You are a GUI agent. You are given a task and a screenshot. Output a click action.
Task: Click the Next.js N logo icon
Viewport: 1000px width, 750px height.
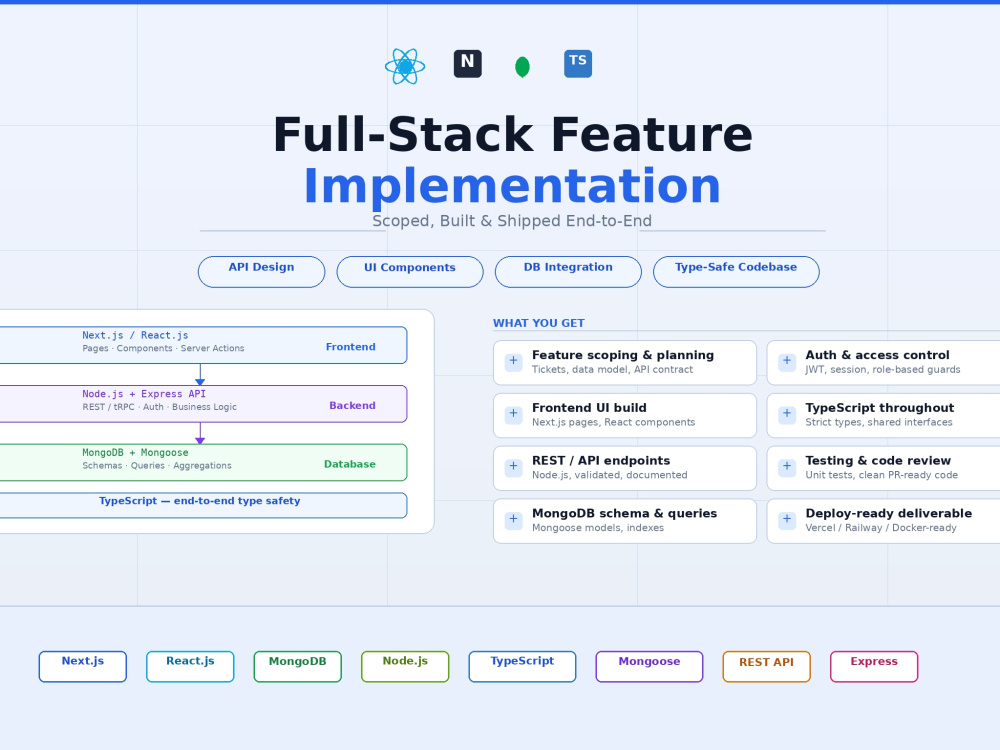tap(467, 64)
